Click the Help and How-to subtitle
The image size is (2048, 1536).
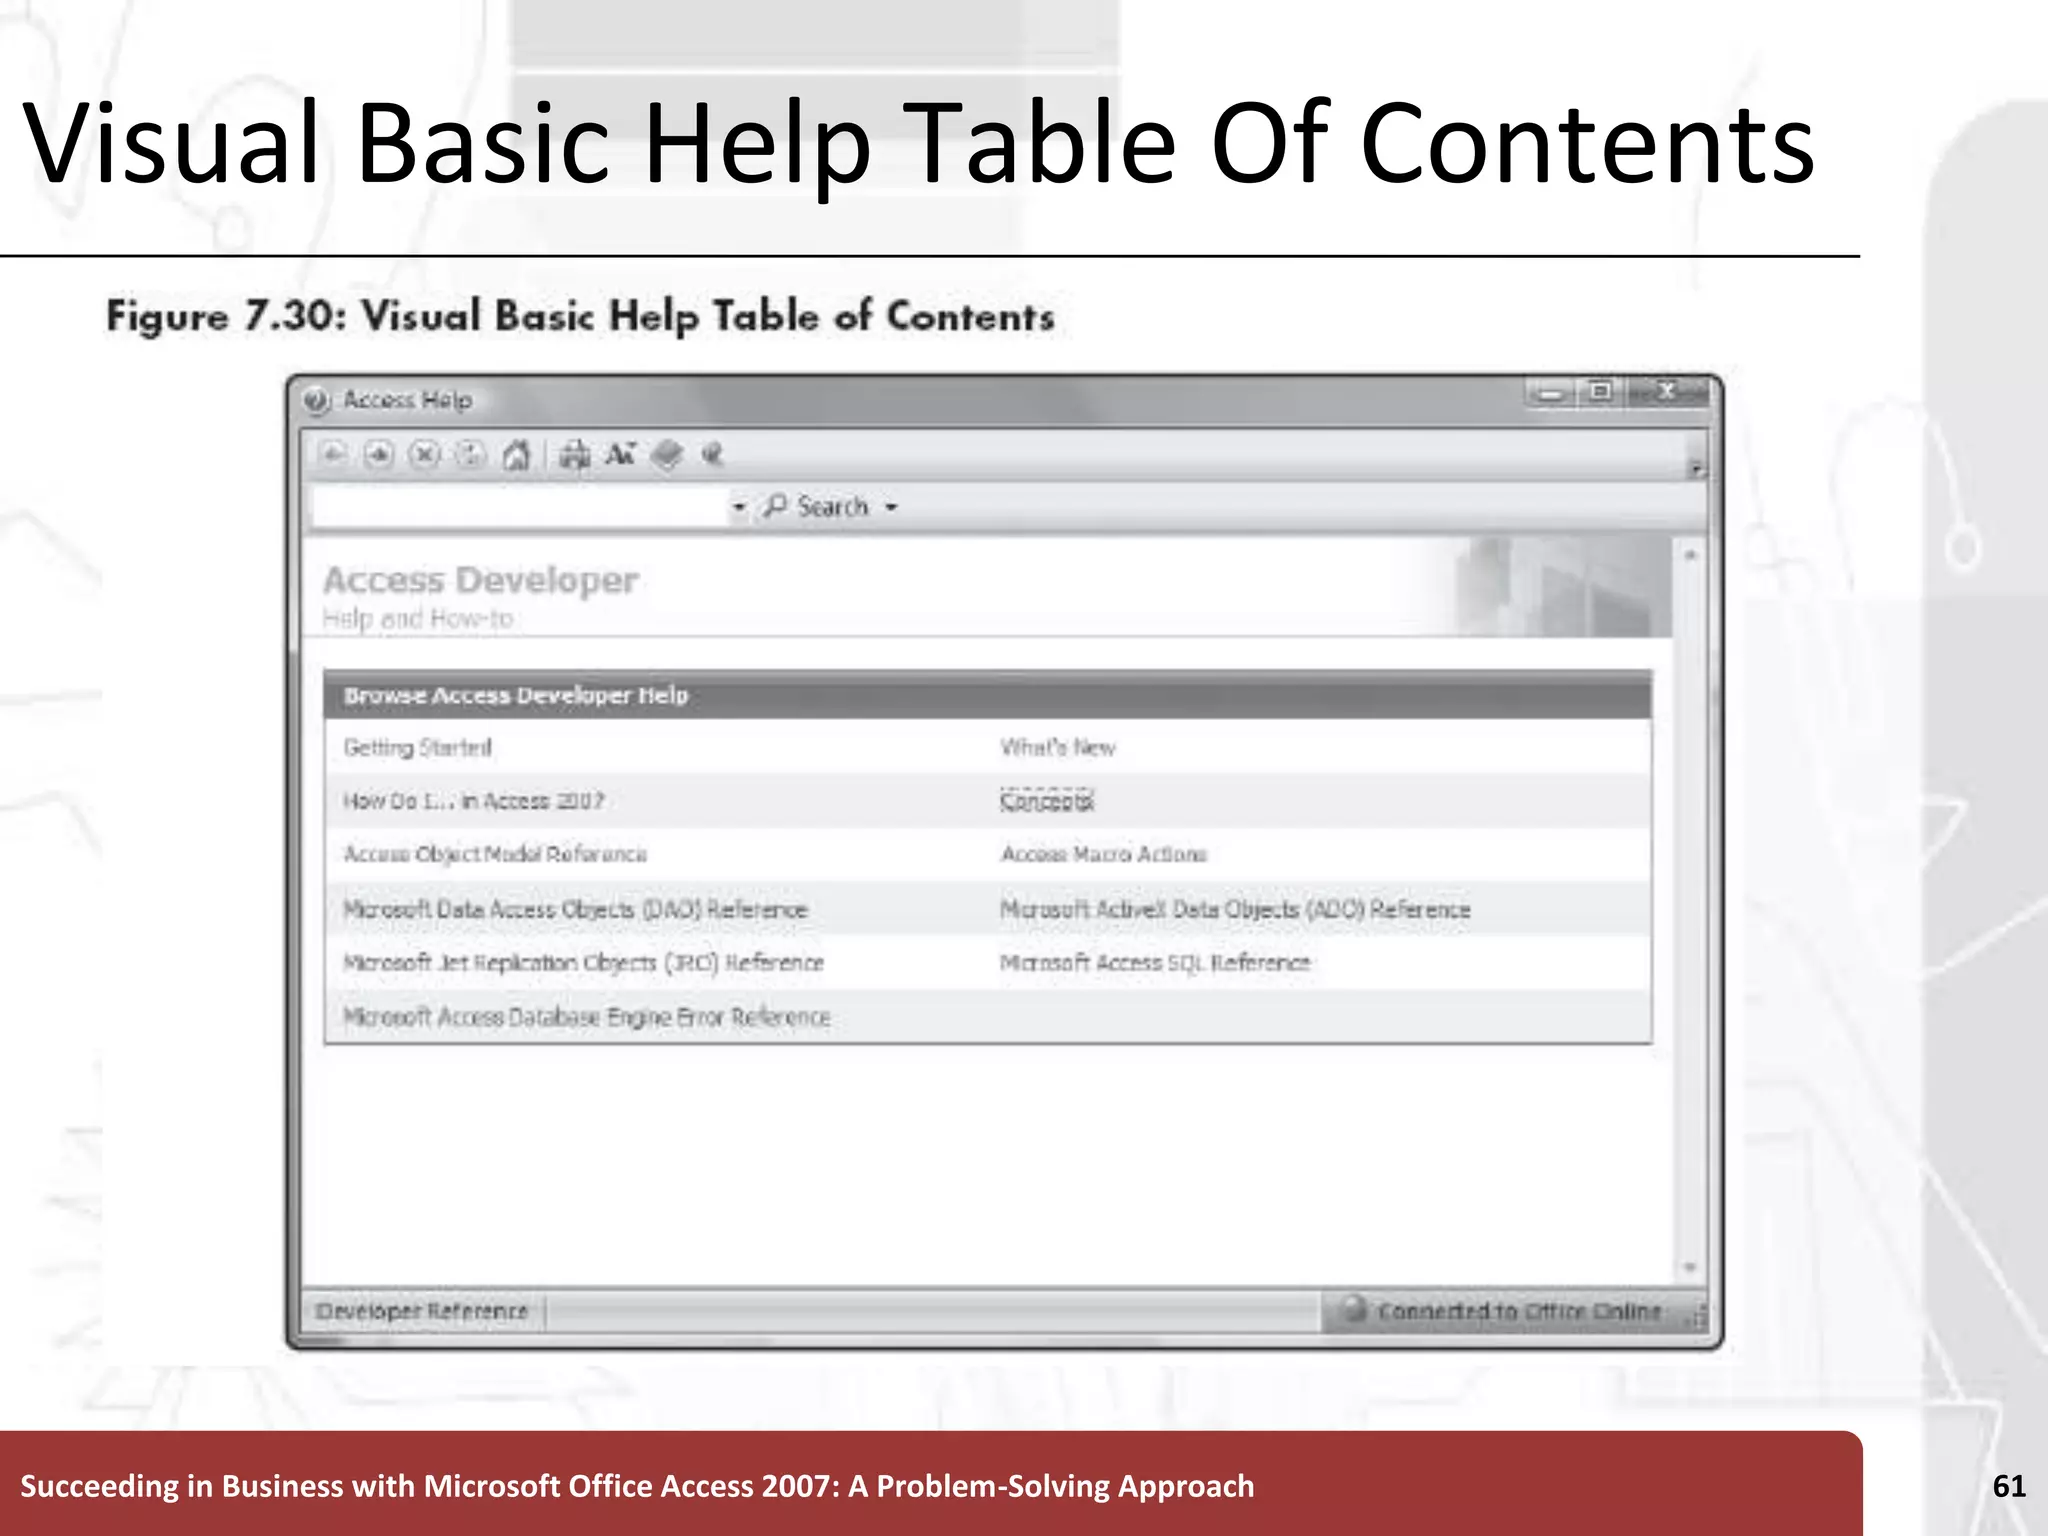(417, 619)
